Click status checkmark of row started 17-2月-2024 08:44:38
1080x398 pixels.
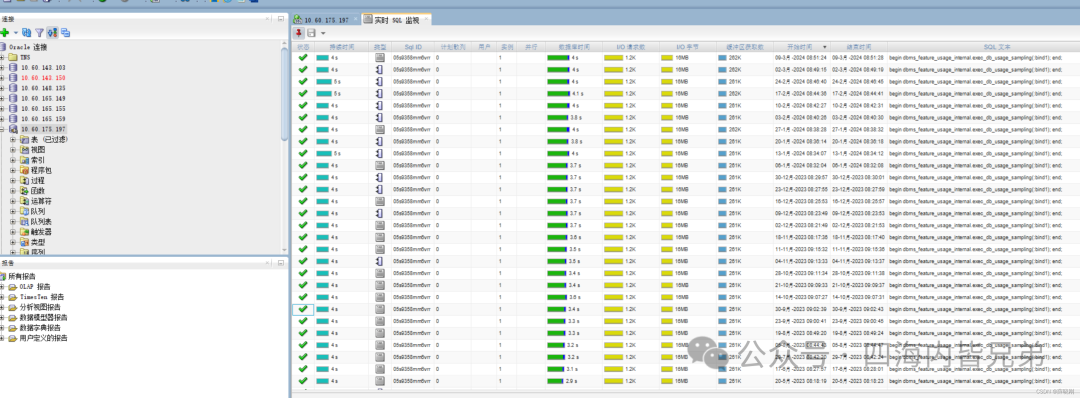pyautogui.click(x=302, y=94)
